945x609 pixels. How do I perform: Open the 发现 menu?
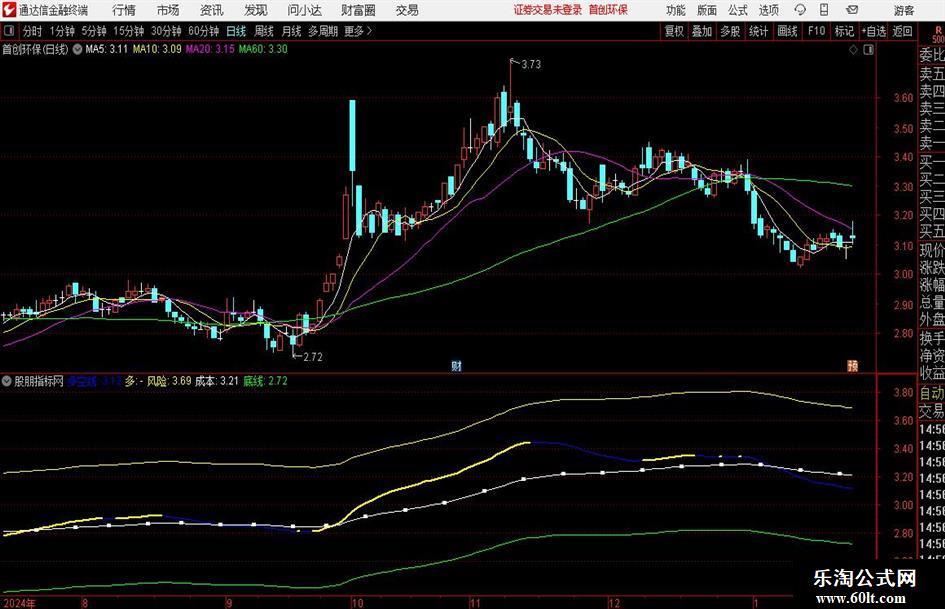[256, 10]
